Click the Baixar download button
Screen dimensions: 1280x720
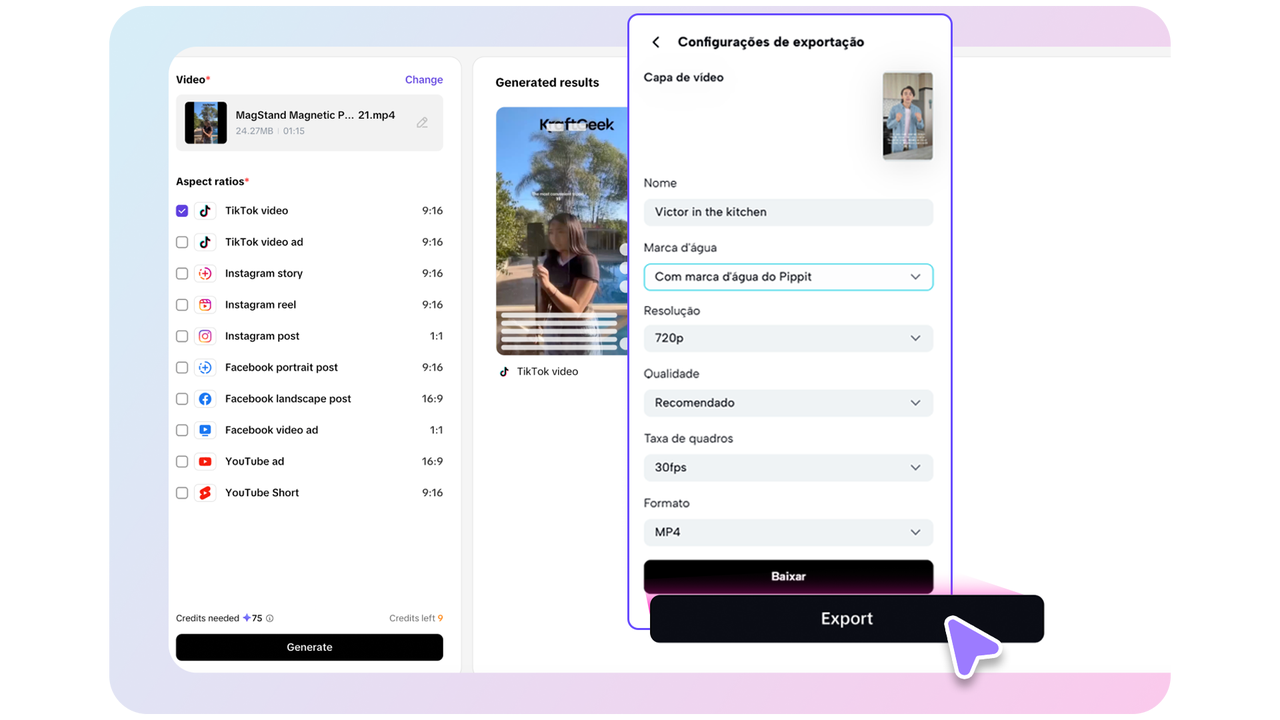788,576
